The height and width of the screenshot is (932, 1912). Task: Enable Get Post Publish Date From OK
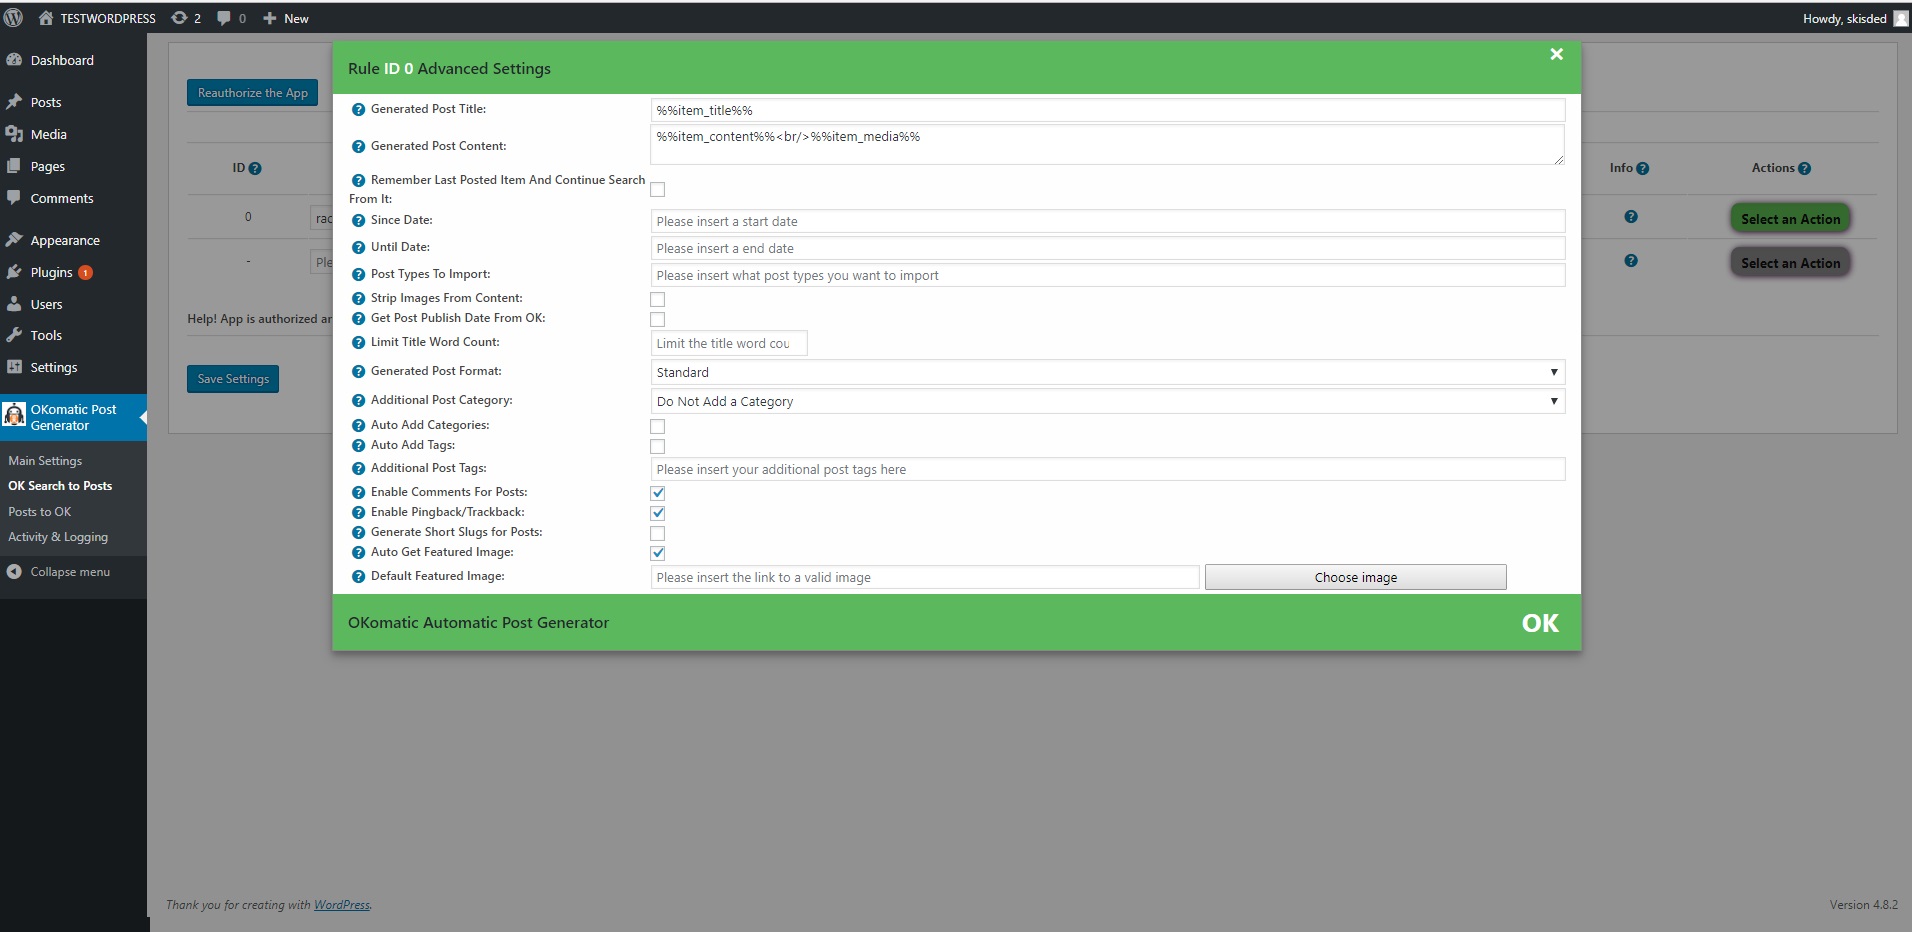(657, 320)
